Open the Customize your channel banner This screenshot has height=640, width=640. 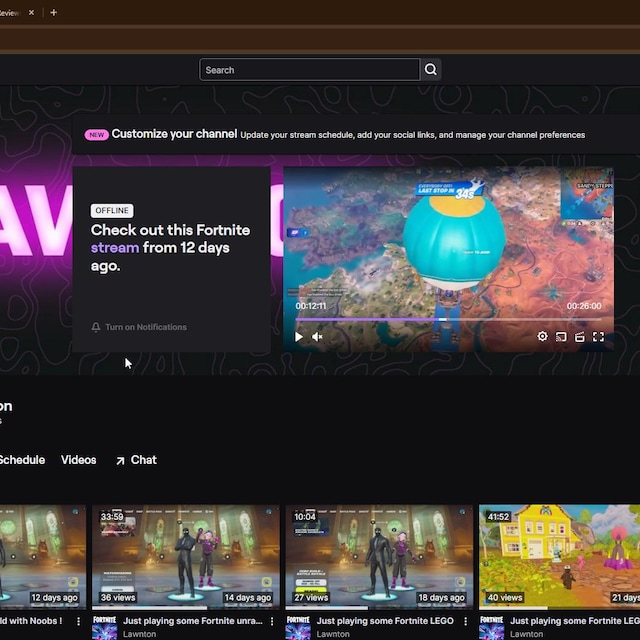tap(356, 134)
